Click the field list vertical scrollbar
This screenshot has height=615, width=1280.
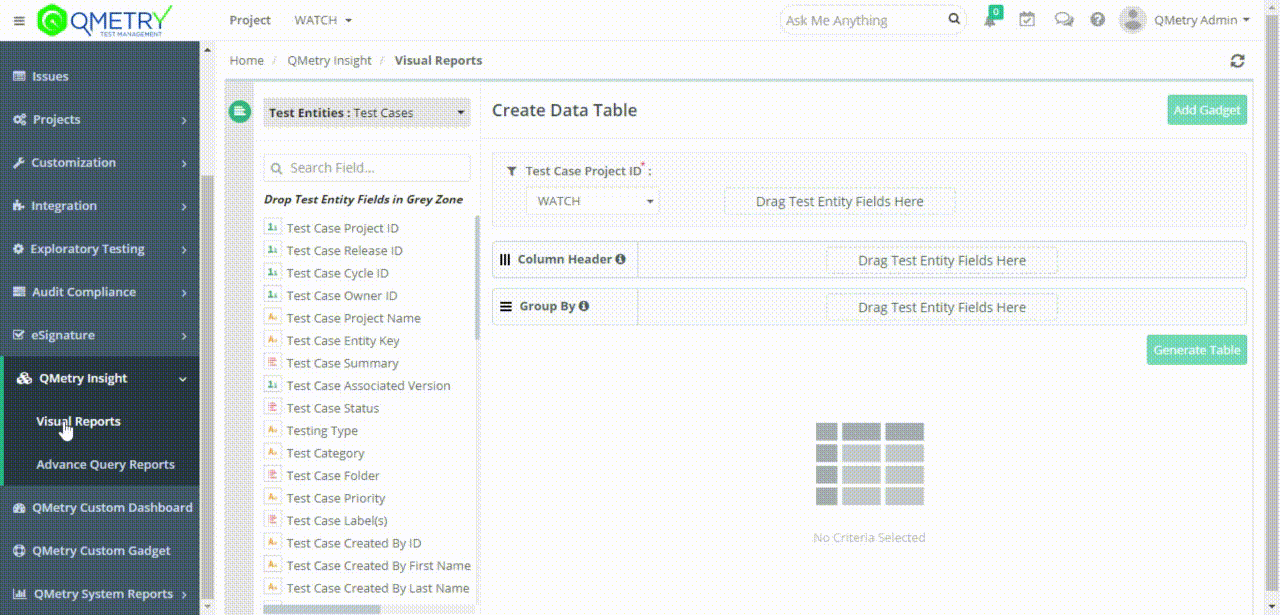[x=477, y=277]
